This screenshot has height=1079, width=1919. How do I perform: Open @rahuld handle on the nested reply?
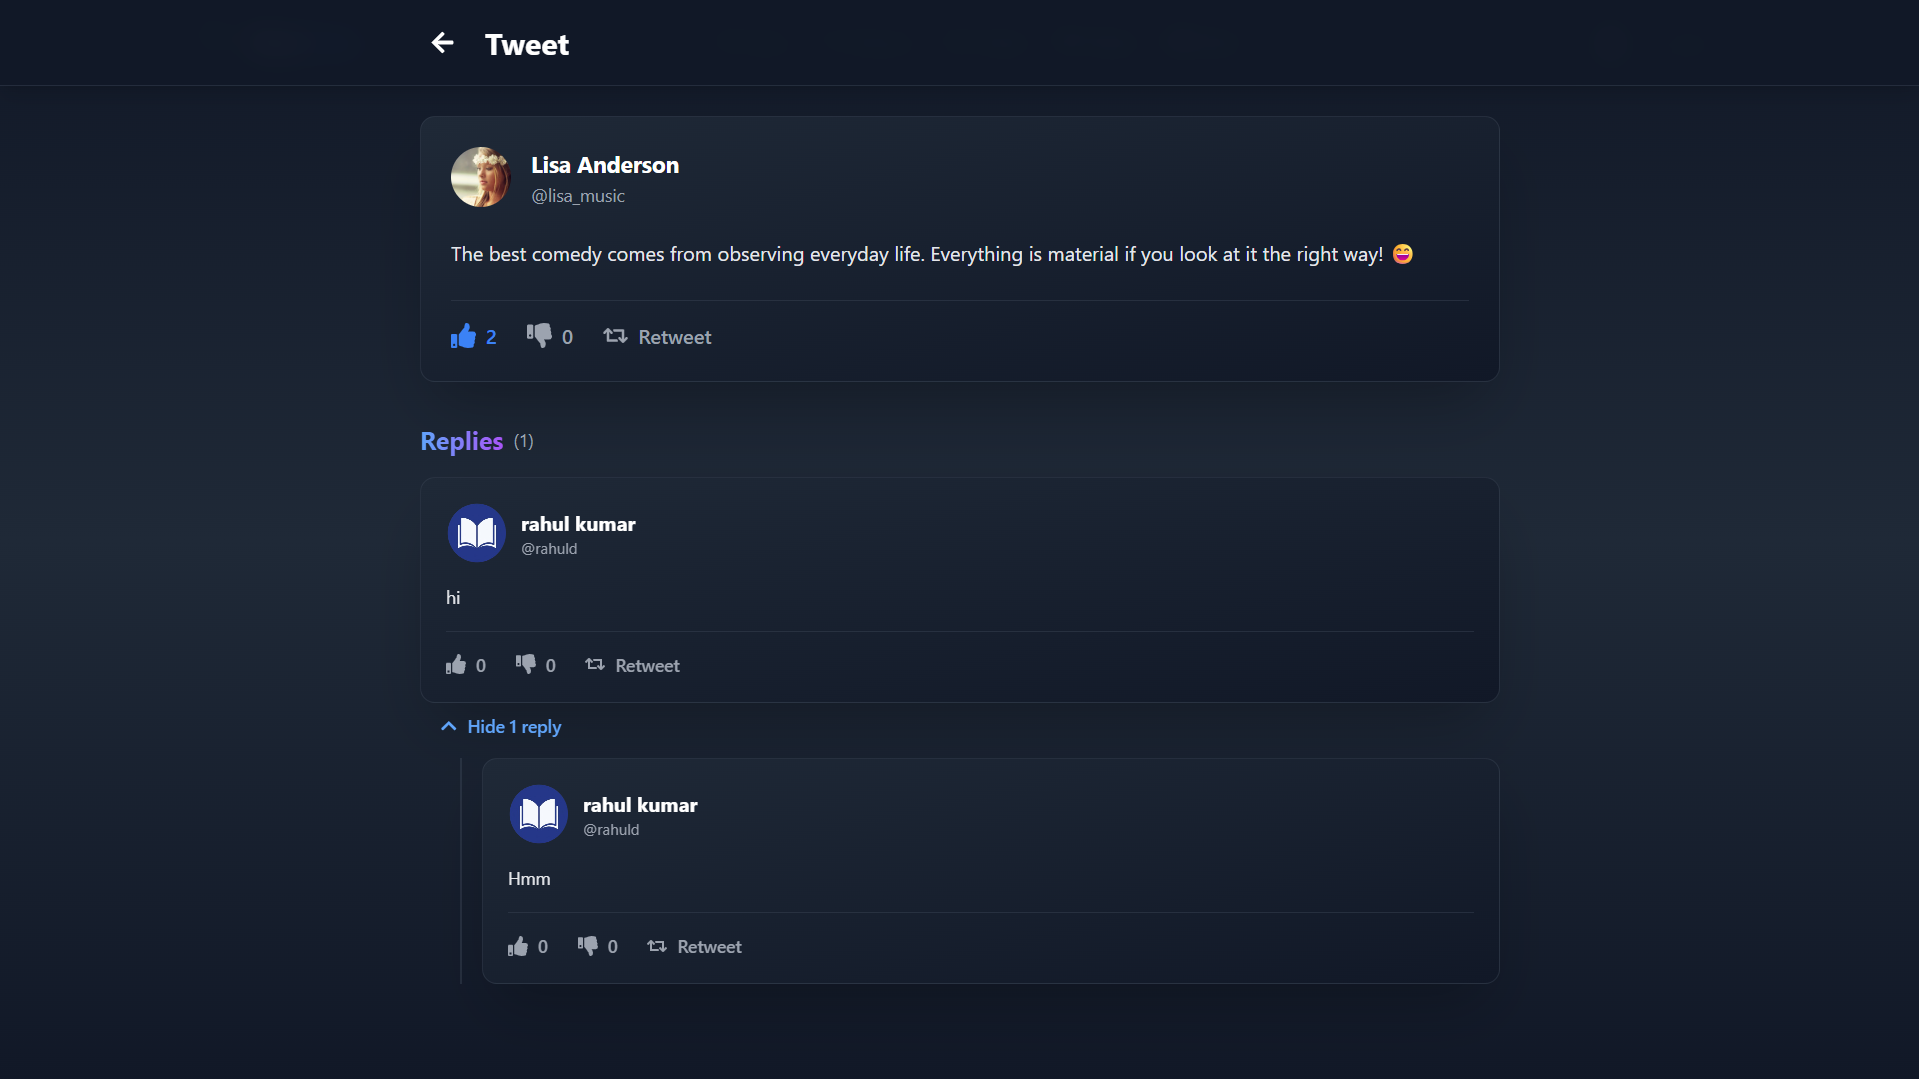611,830
